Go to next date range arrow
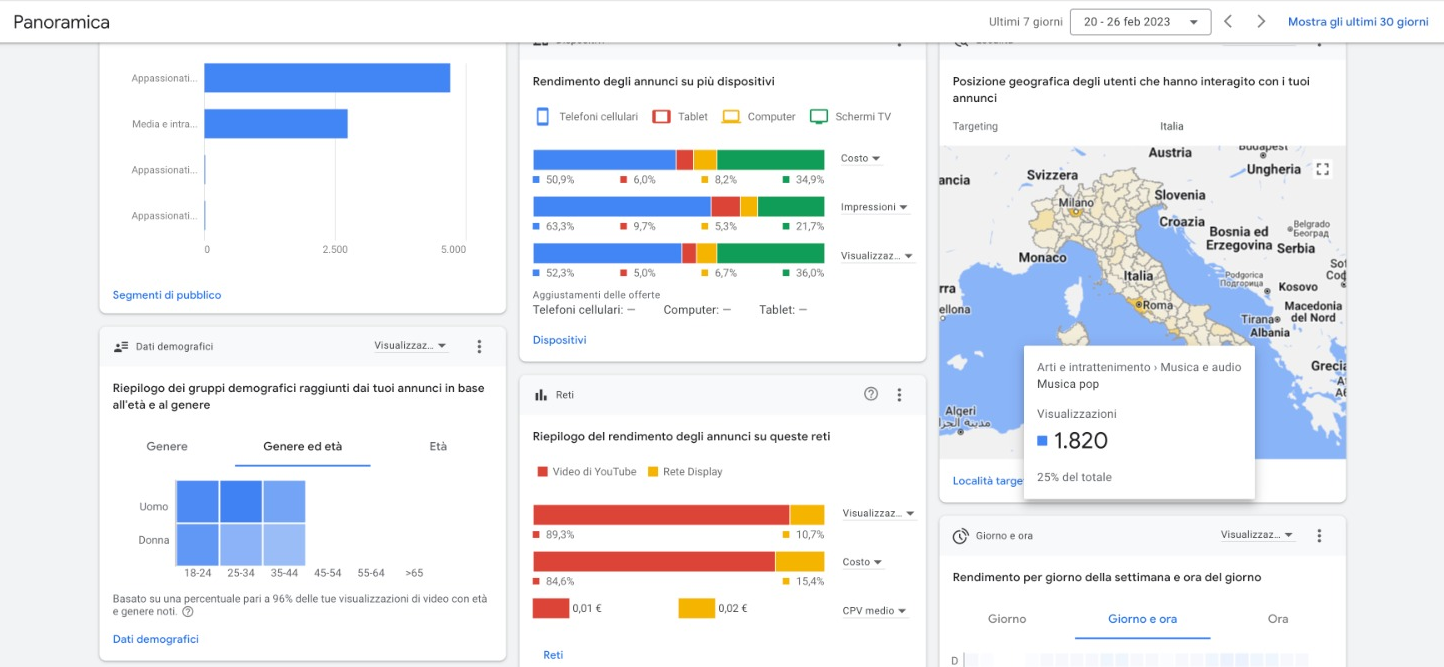The width and height of the screenshot is (1444, 667). click(x=1261, y=22)
